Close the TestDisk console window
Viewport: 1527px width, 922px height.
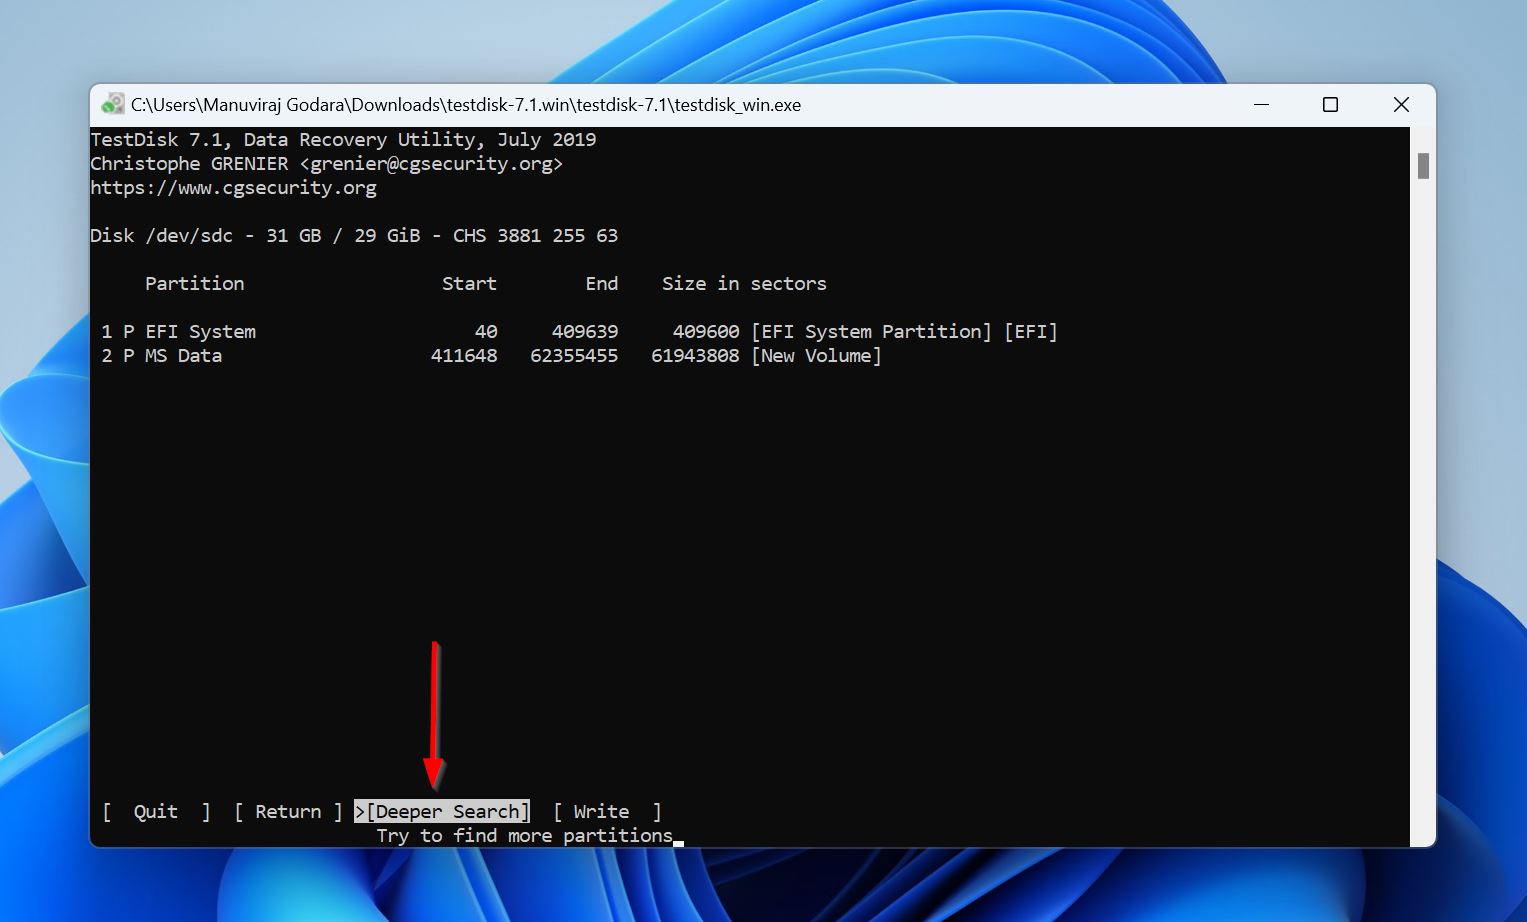(x=1401, y=104)
